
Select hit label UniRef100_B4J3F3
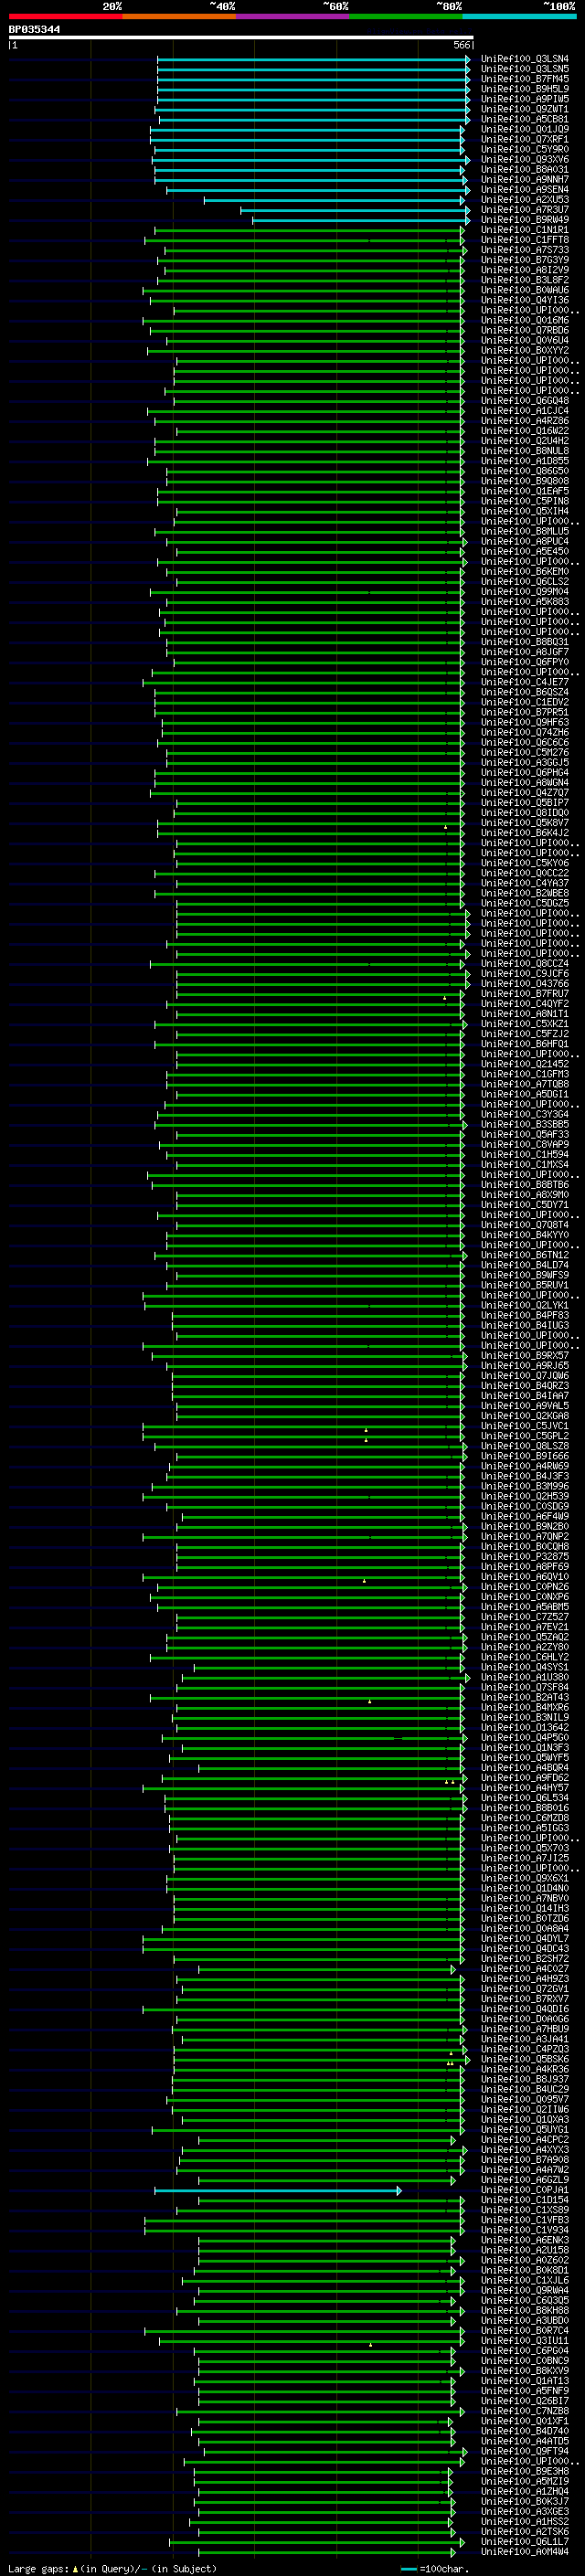coord(525,1476)
